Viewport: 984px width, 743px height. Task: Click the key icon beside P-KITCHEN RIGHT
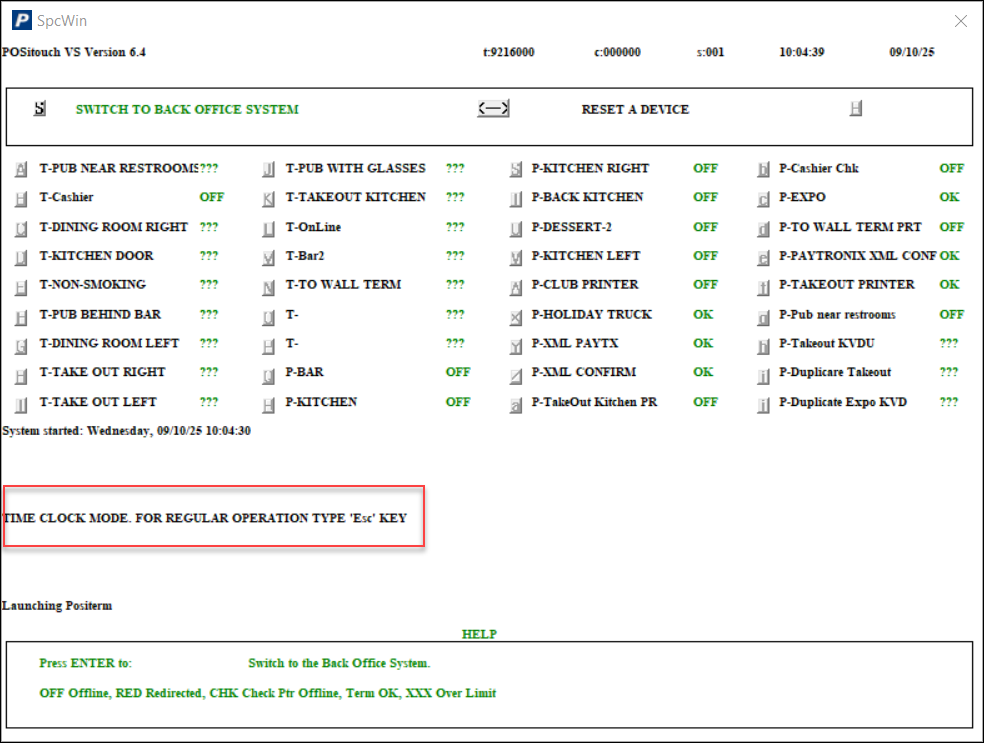(x=516, y=170)
